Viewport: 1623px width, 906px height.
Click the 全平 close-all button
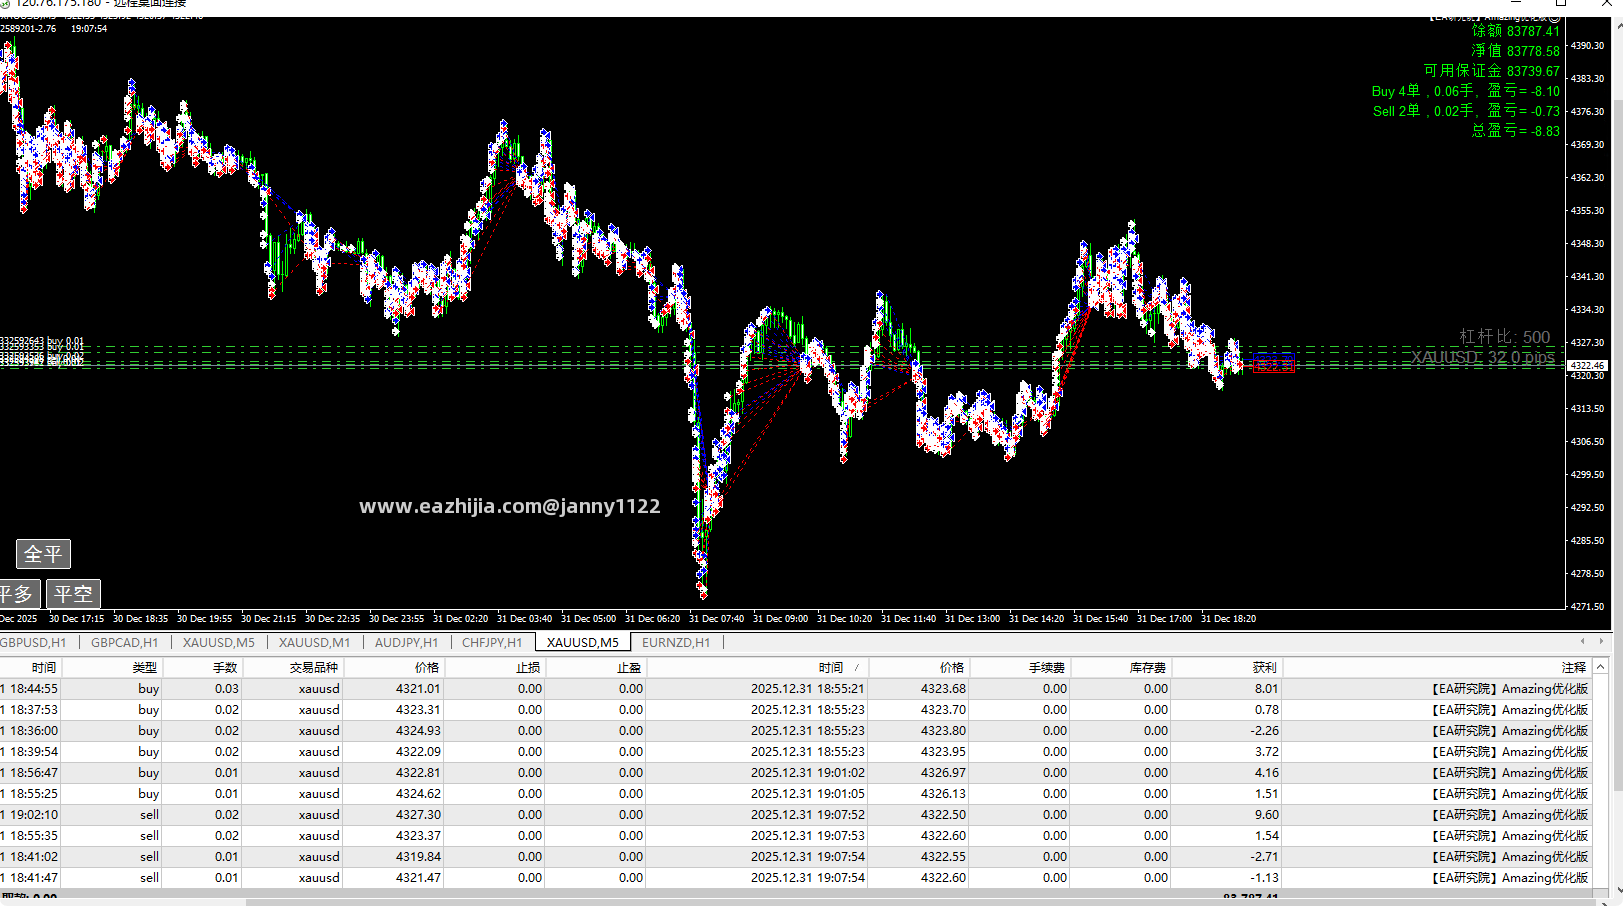43,554
